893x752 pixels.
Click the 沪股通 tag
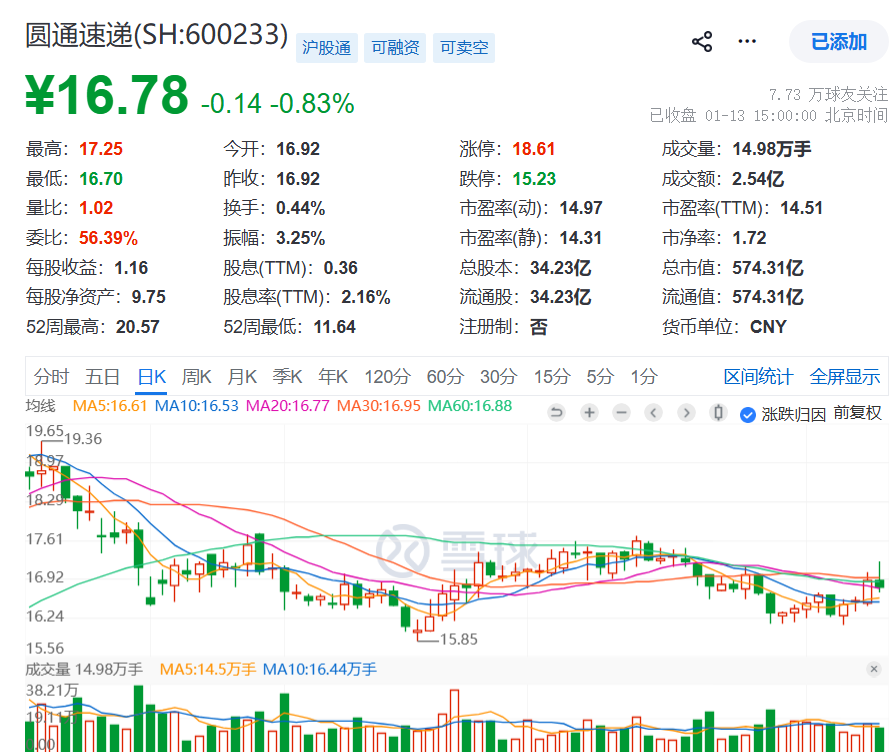[x=326, y=47]
